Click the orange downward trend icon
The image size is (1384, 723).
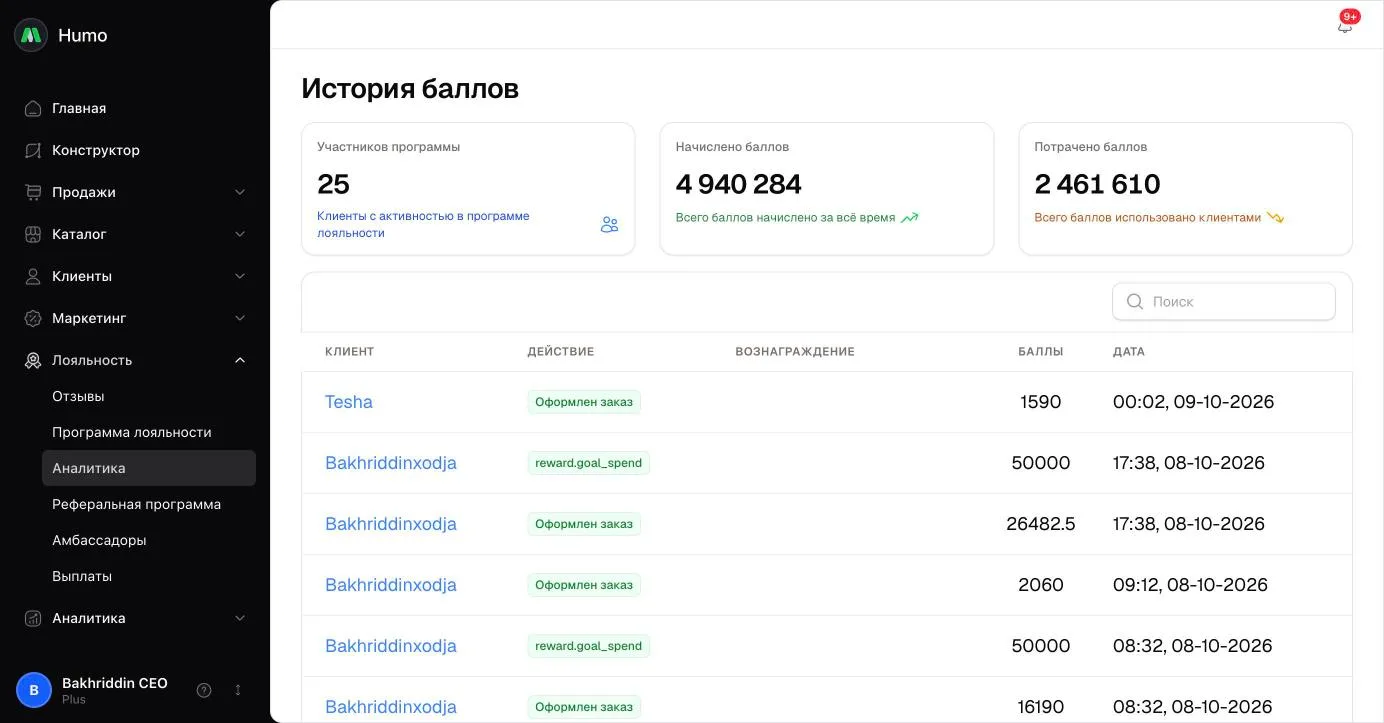[1275, 217]
